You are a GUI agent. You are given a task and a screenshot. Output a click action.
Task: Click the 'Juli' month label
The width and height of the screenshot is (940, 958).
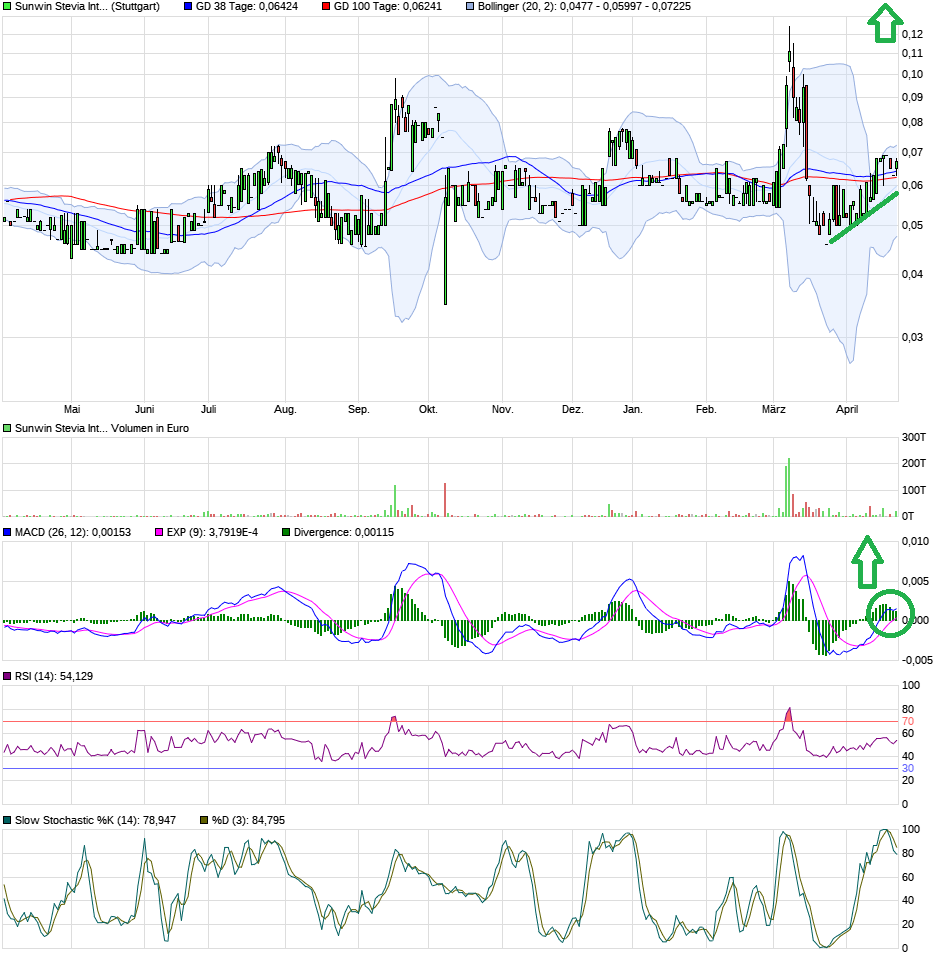point(208,409)
